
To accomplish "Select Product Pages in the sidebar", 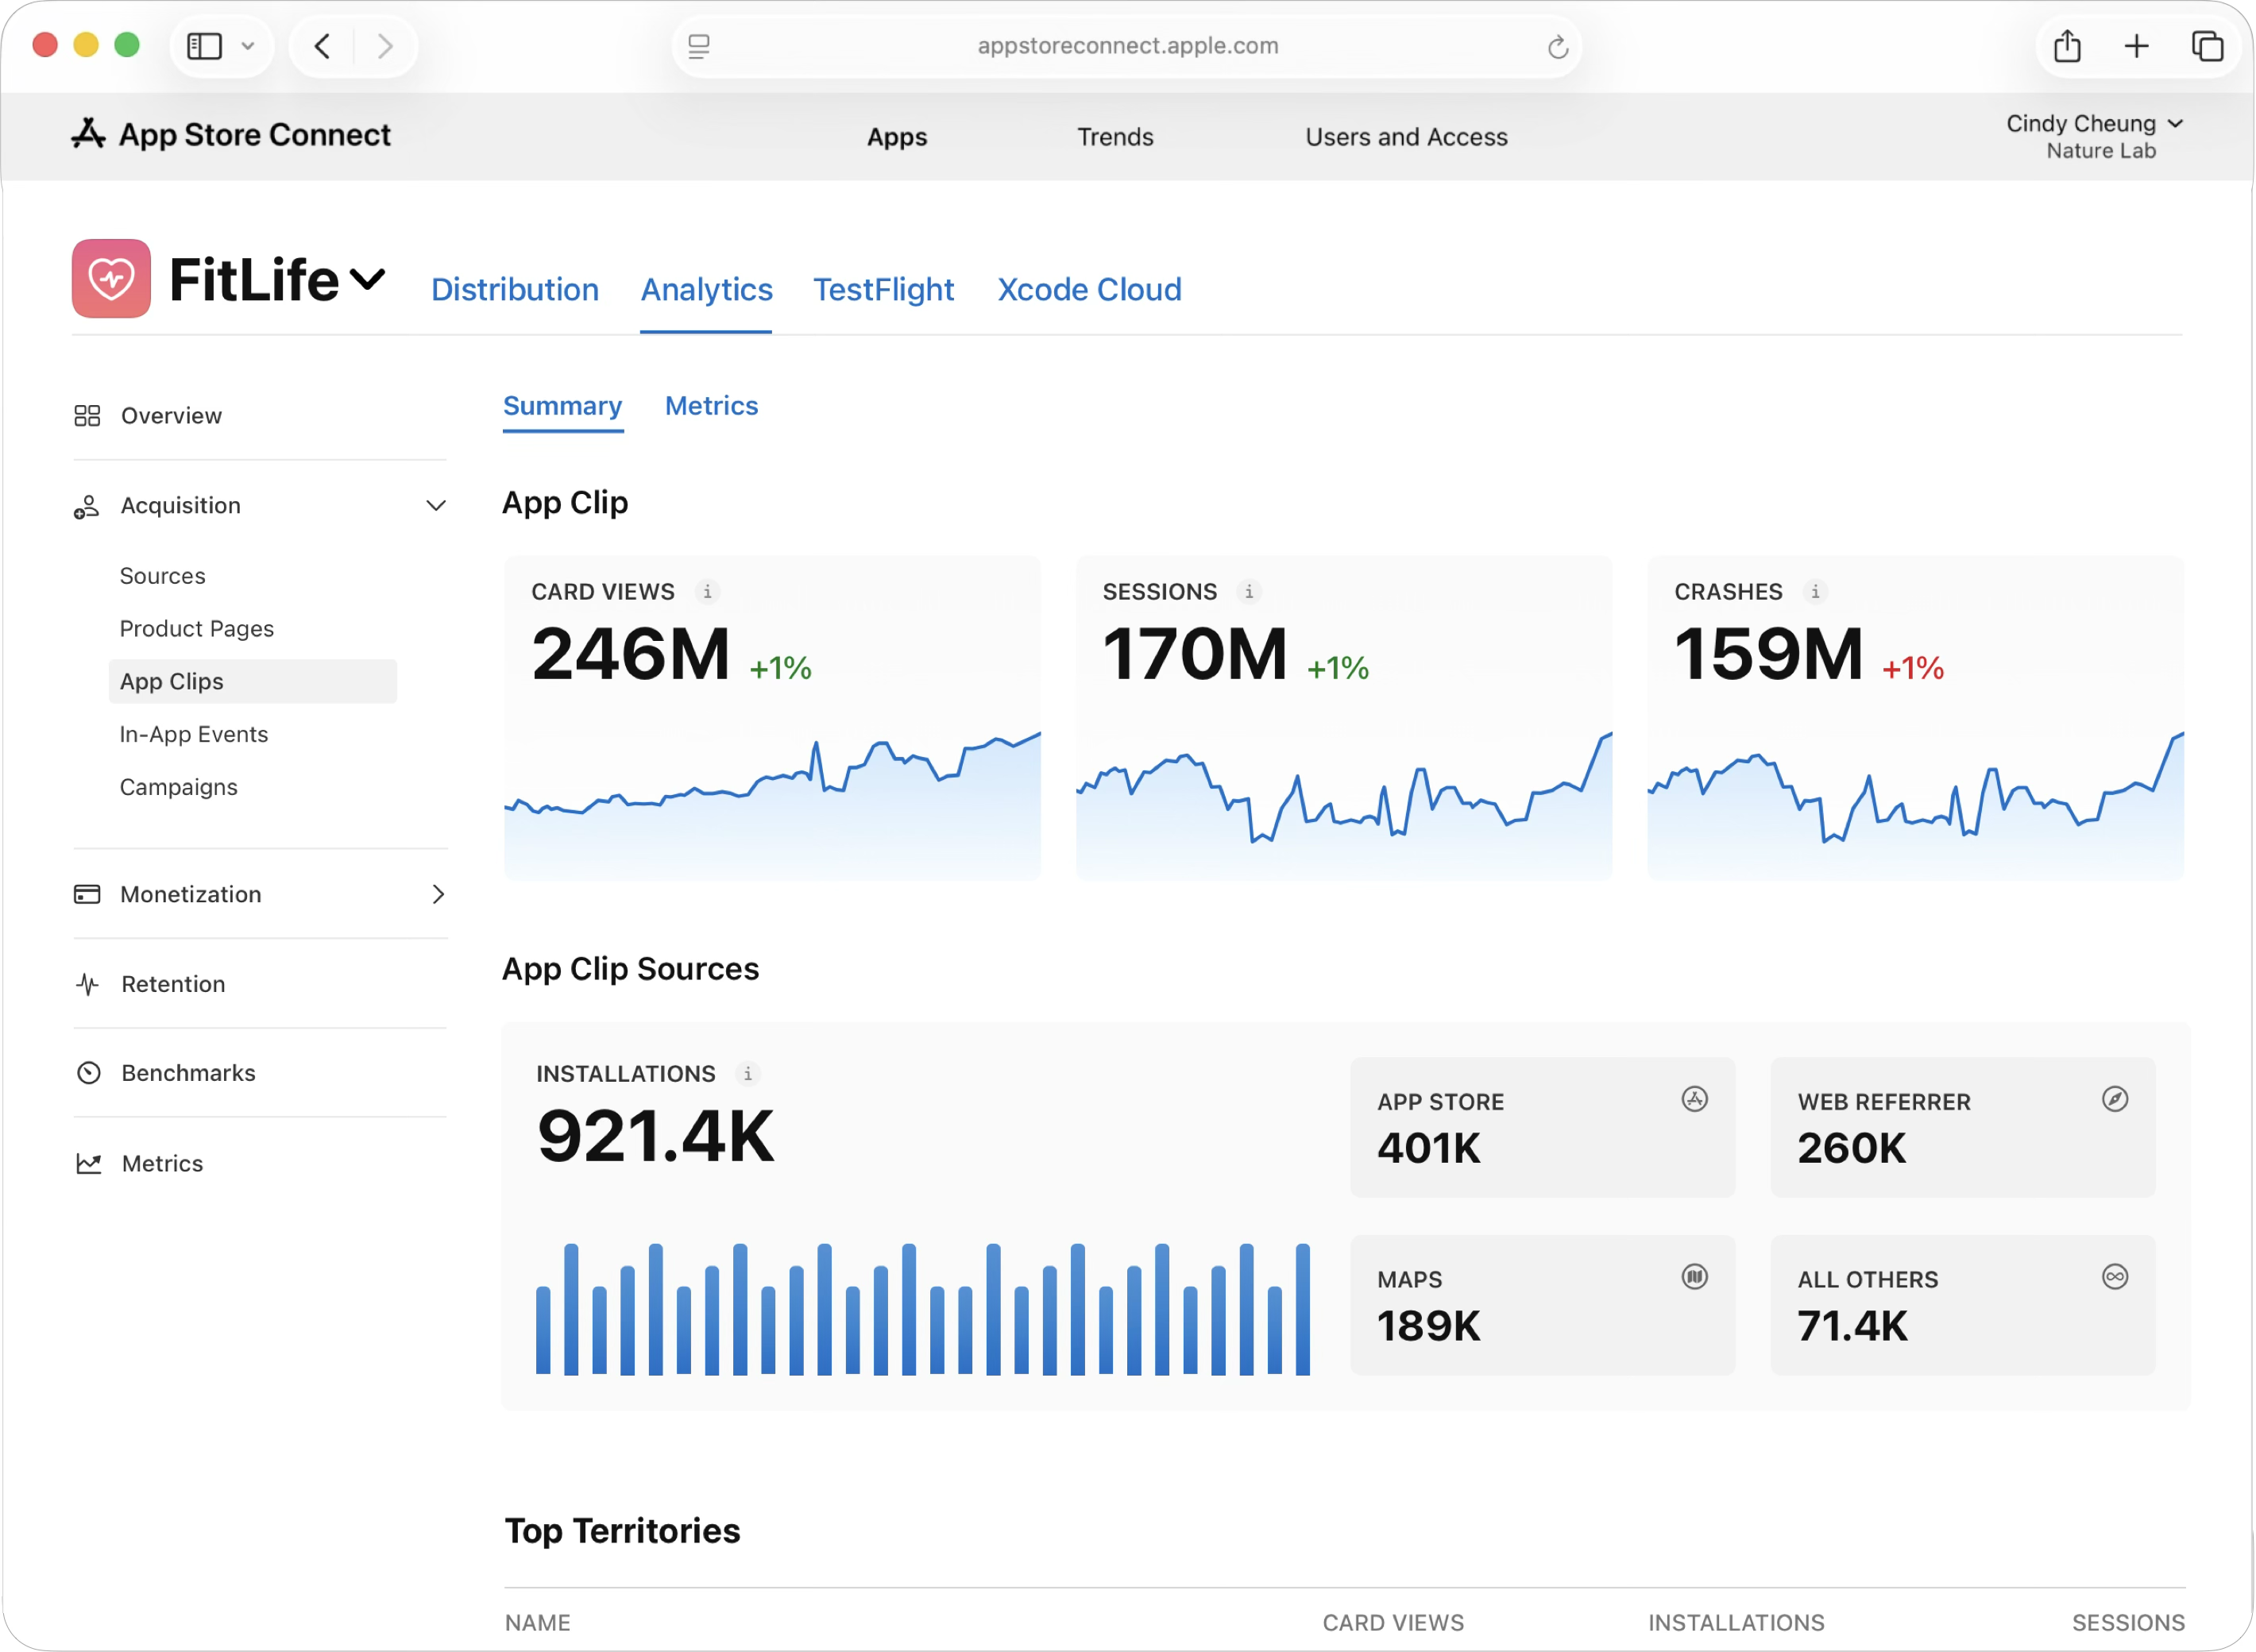I will pos(197,629).
